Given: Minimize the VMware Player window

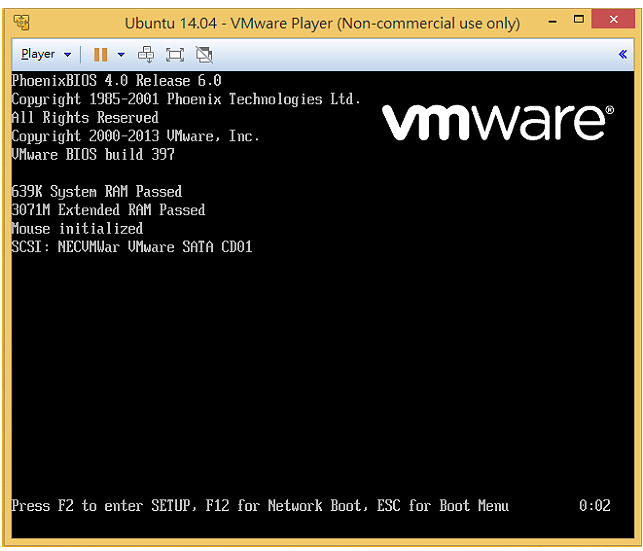Looking at the screenshot, I should [553, 21].
